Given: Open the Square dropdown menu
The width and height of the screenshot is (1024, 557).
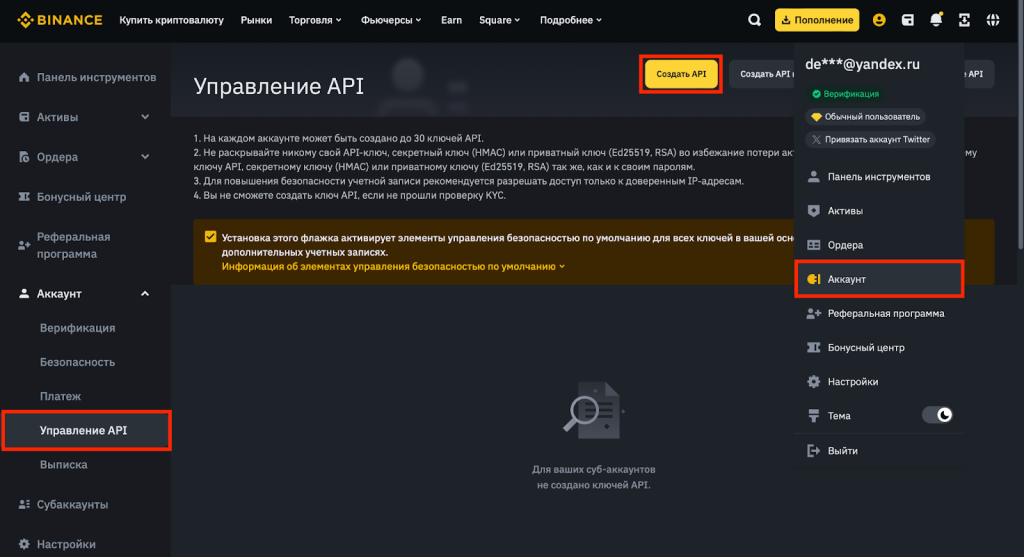Looking at the screenshot, I should [x=500, y=20].
